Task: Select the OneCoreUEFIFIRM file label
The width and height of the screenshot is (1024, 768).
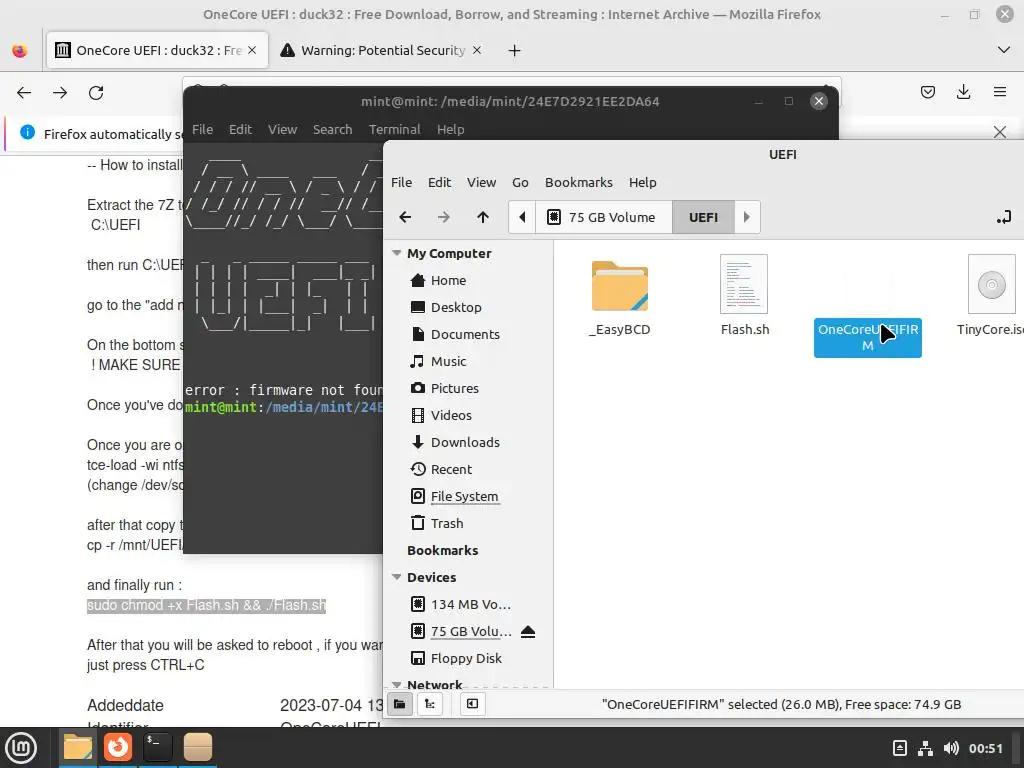Action: [x=867, y=337]
